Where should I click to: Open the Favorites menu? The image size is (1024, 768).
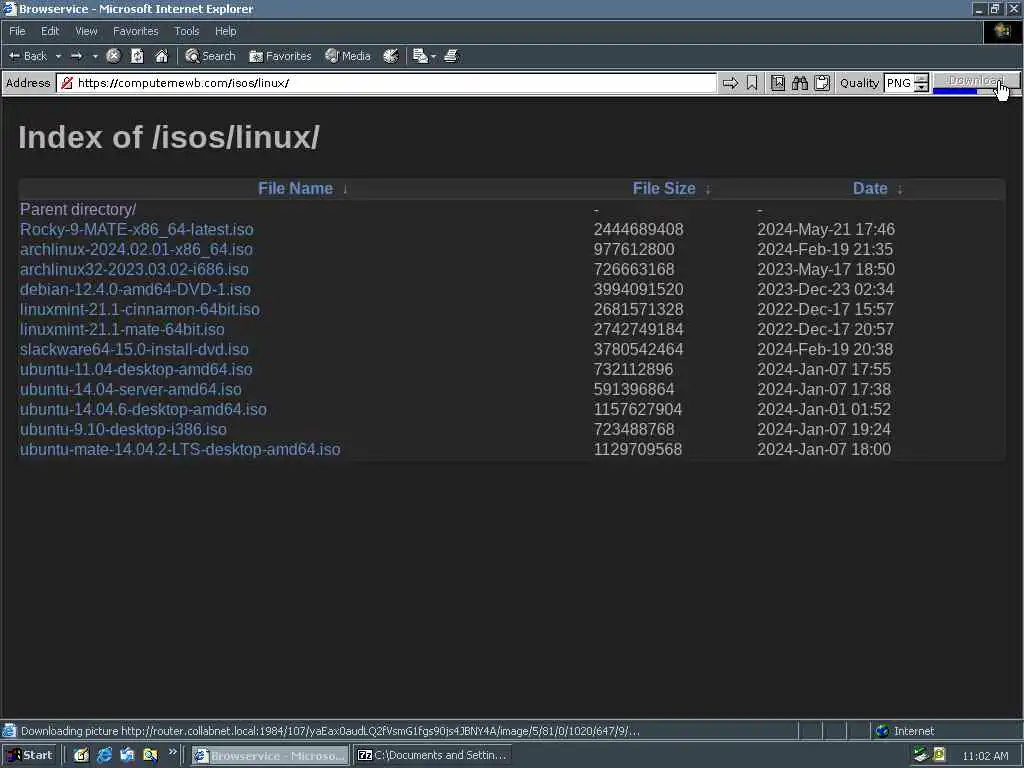[x=135, y=31]
